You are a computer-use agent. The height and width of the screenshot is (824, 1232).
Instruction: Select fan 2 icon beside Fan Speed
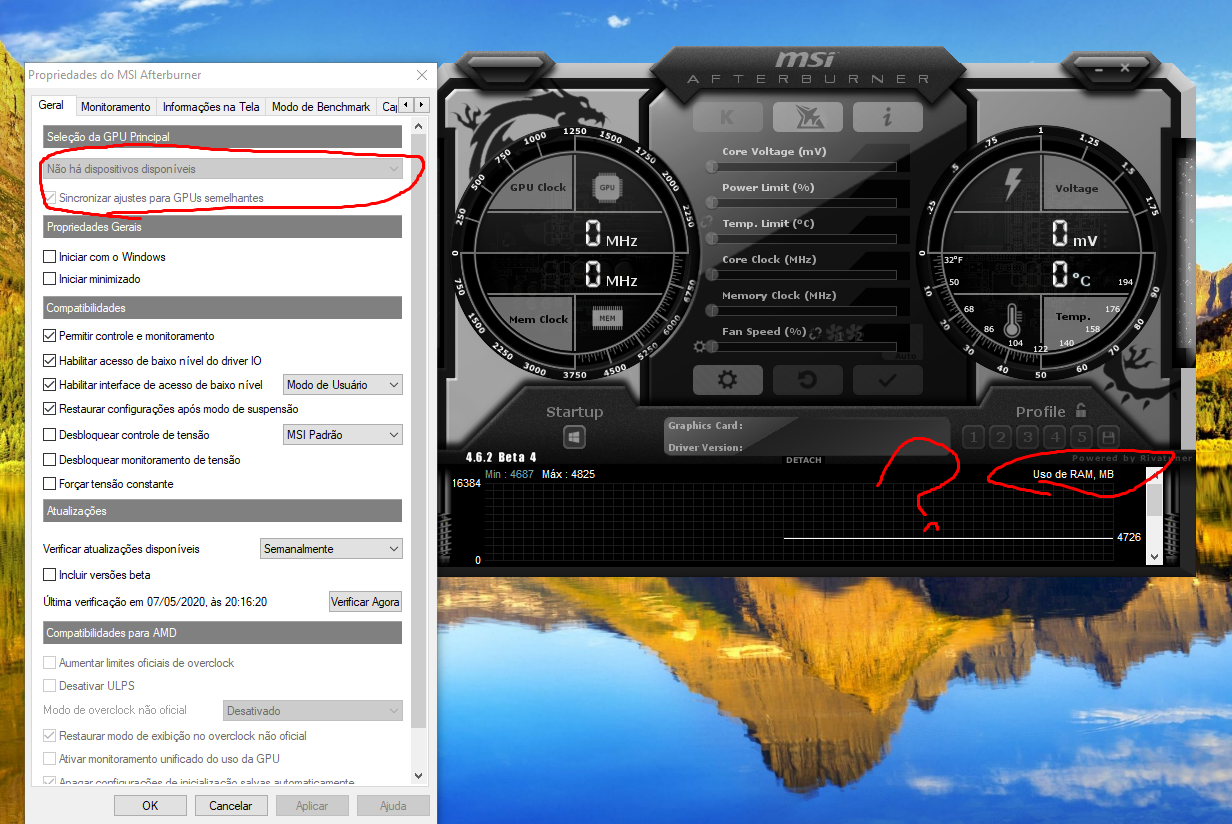tap(854, 332)
